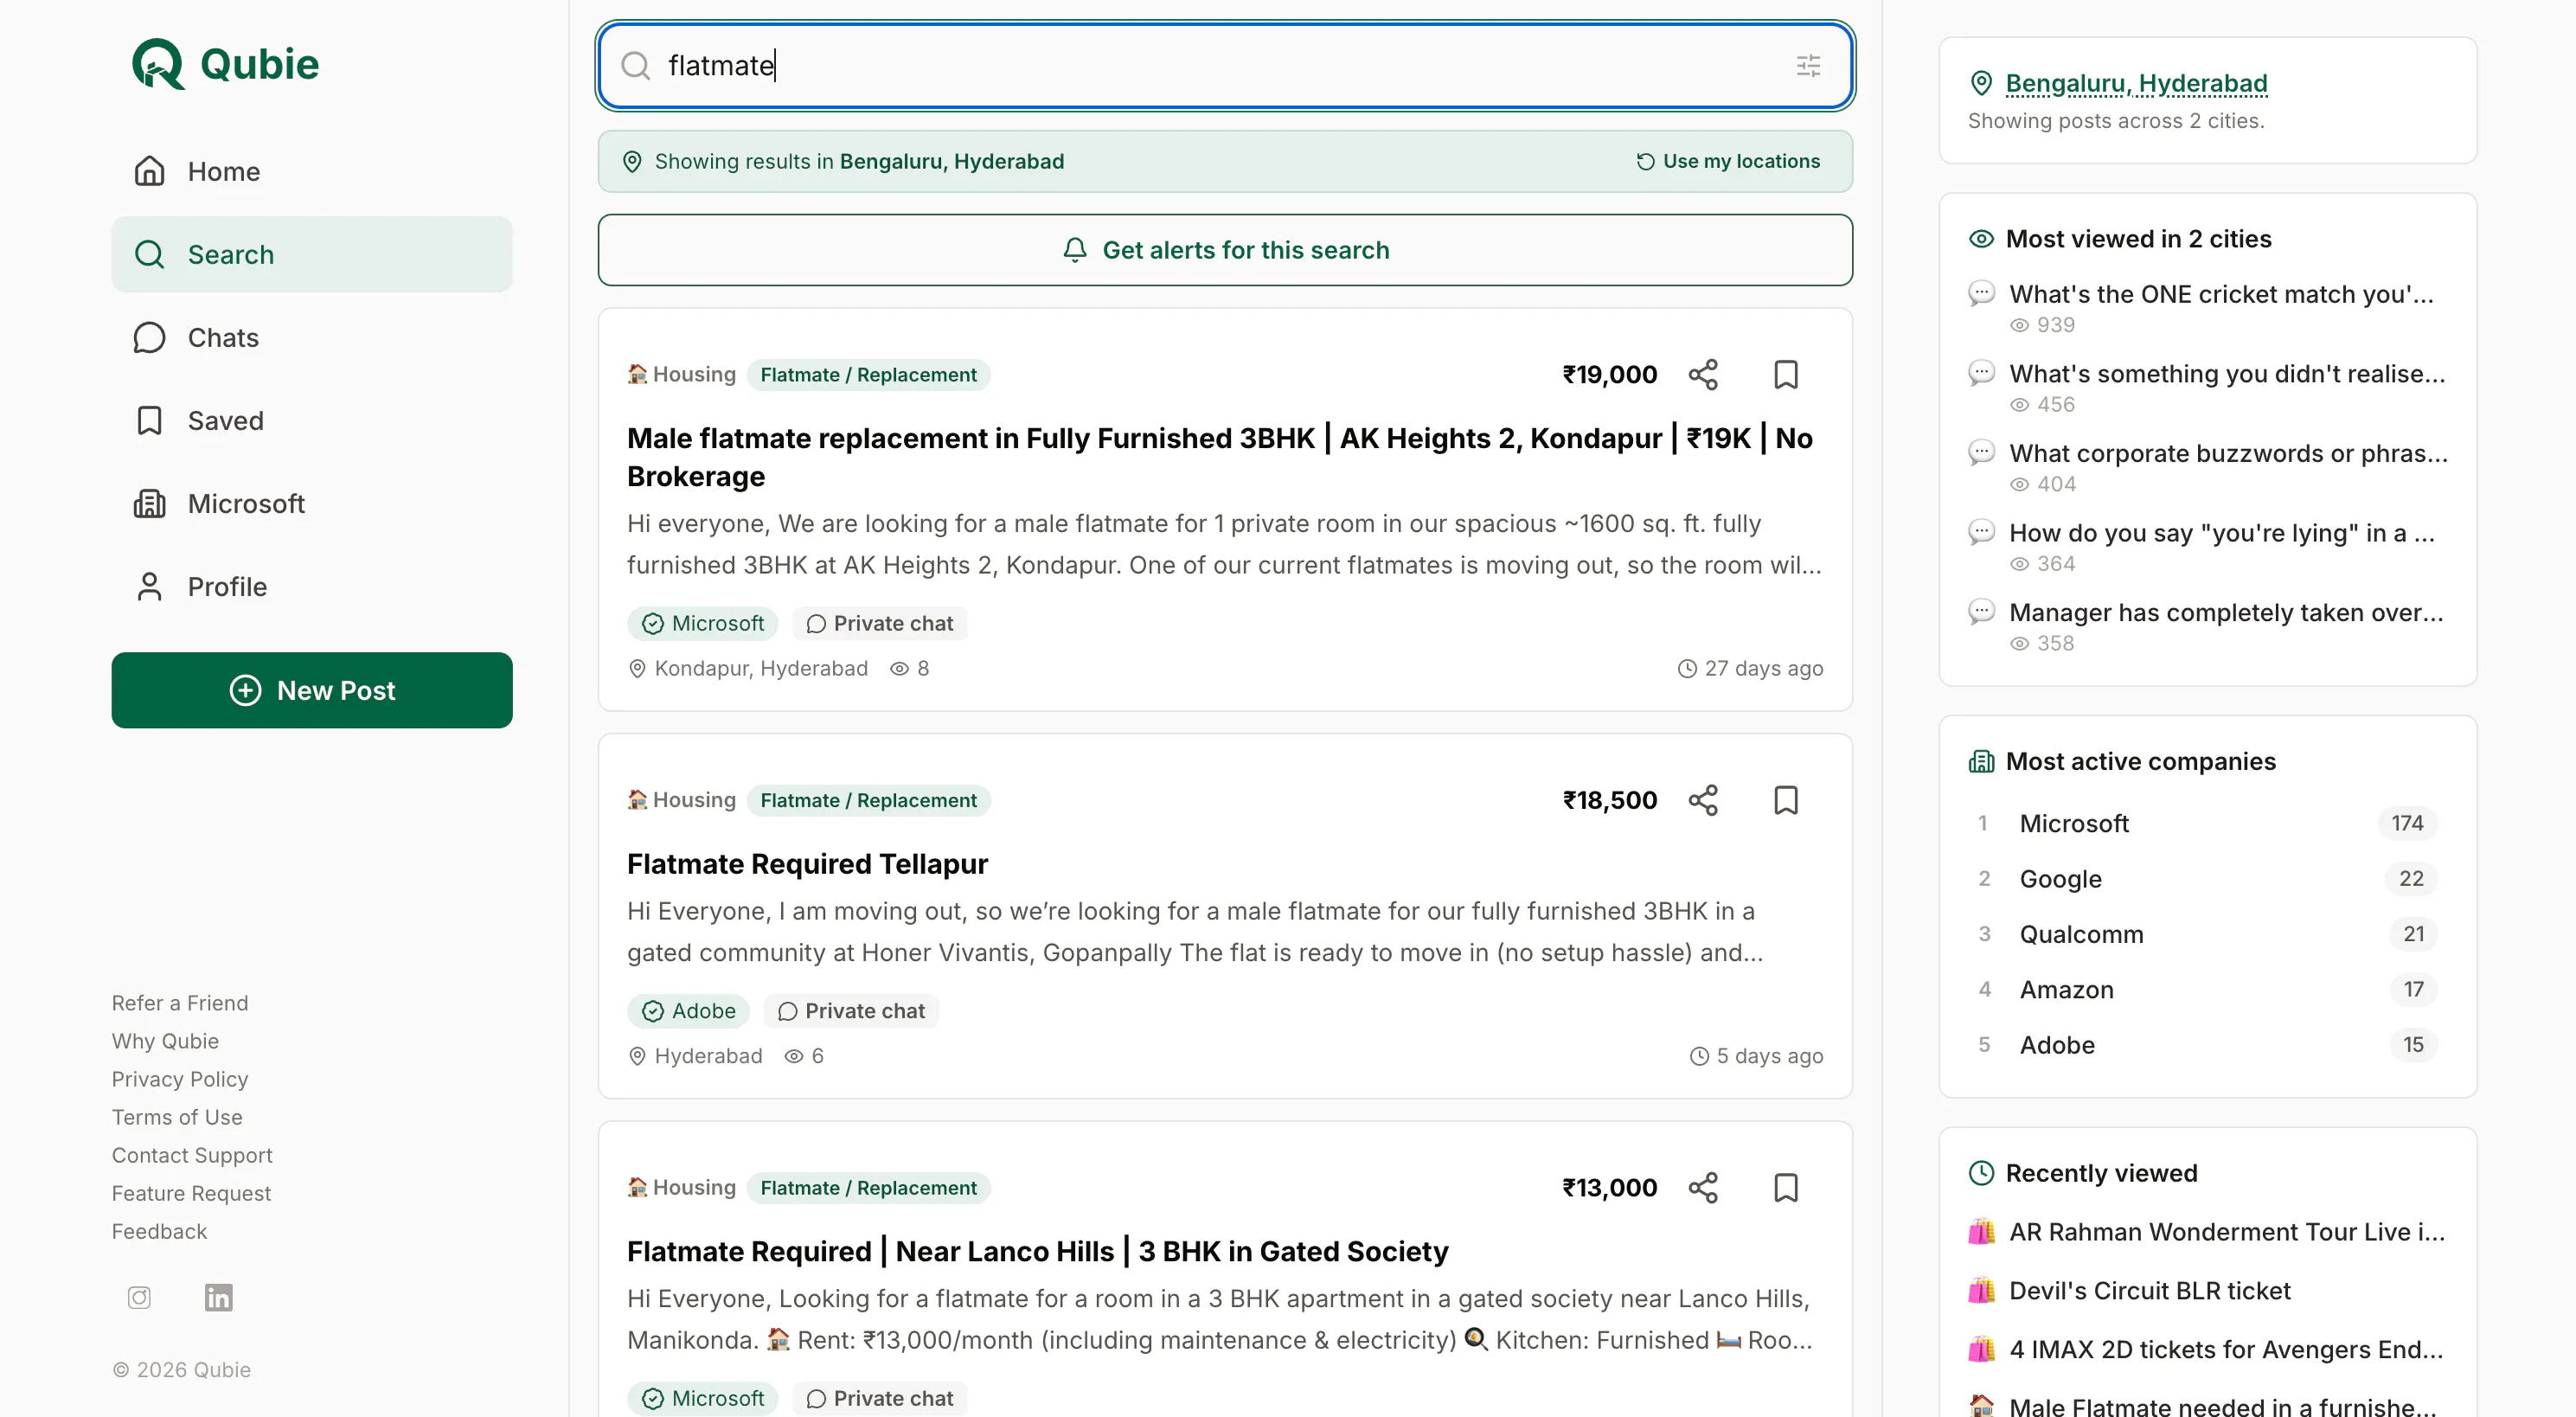Open the Saved posts section
2576x1417 pixels.
click(312, 420)
